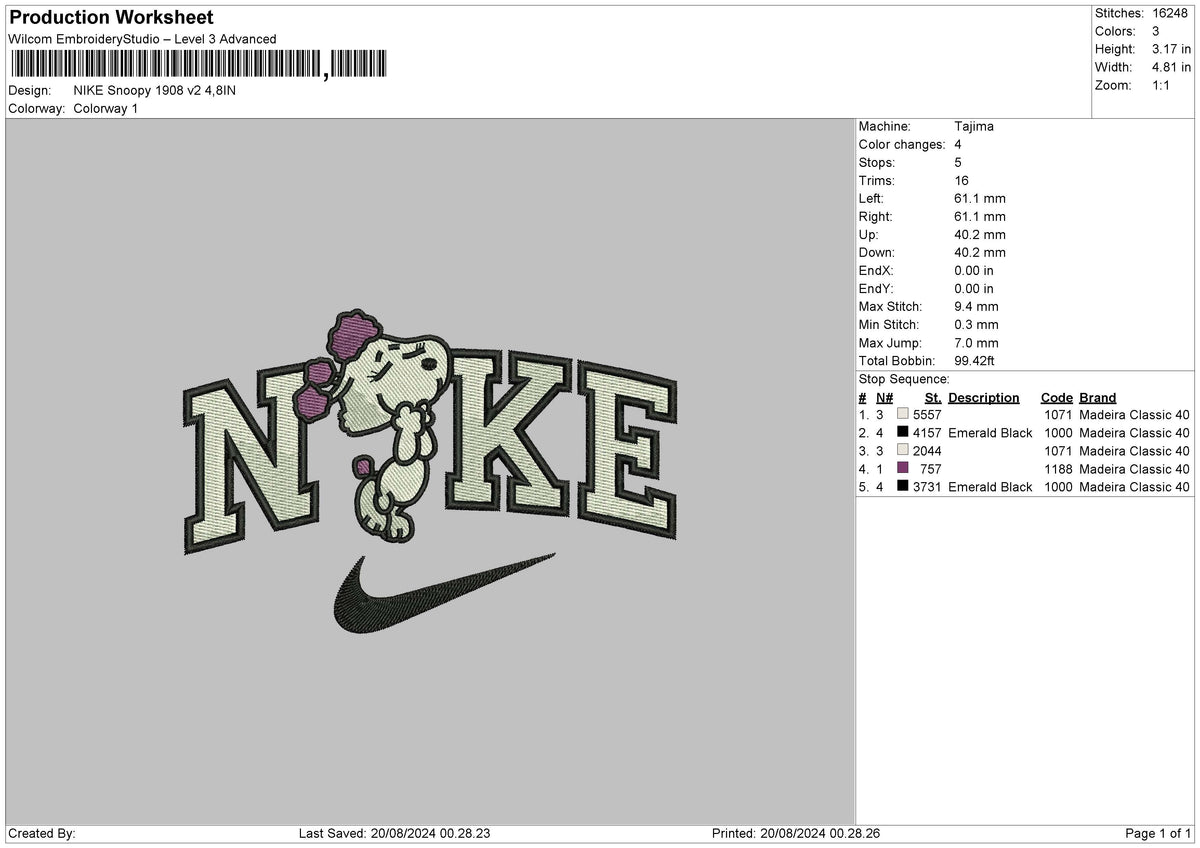
Task: Click the swatch next to thread 2044
Action: (903, 451)
